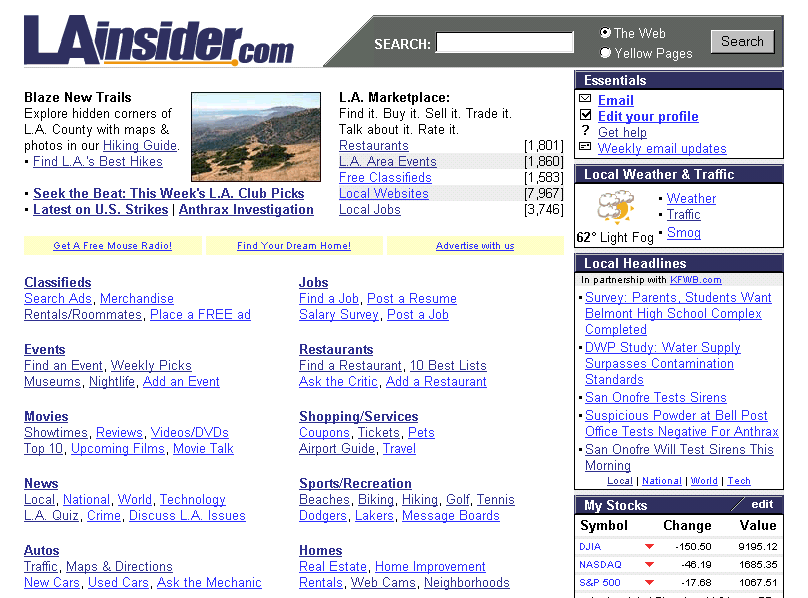The width and height of the screenshot is (808, 598).
Task: Open the edit link in My Stocks
Action: click(x=762, y=505)
